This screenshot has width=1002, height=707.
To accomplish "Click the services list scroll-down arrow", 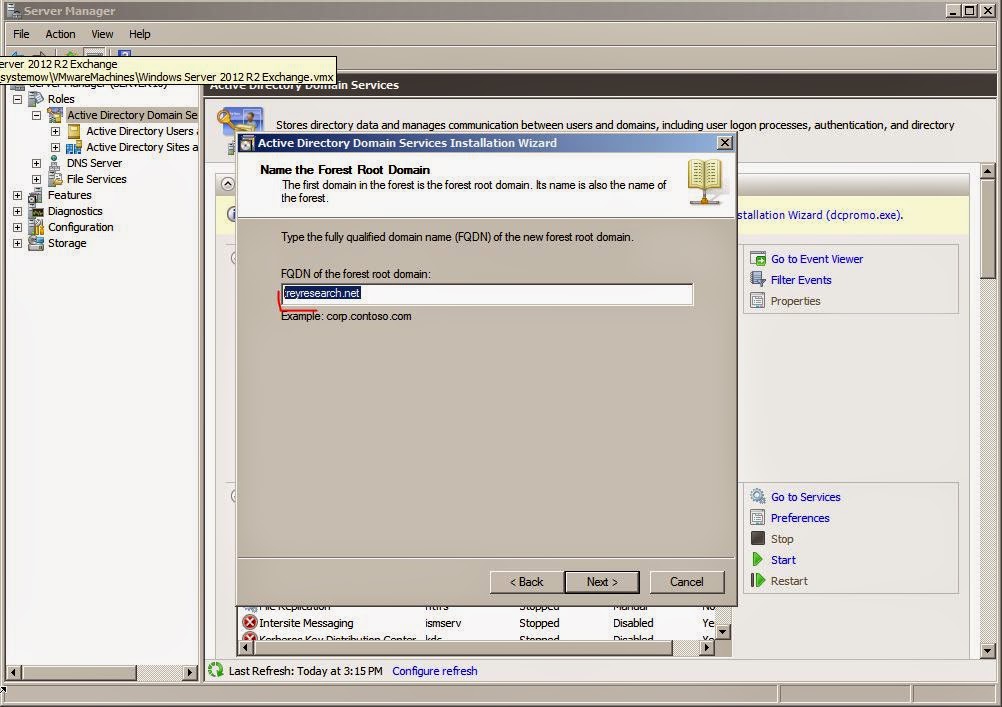I will [723, 632].
